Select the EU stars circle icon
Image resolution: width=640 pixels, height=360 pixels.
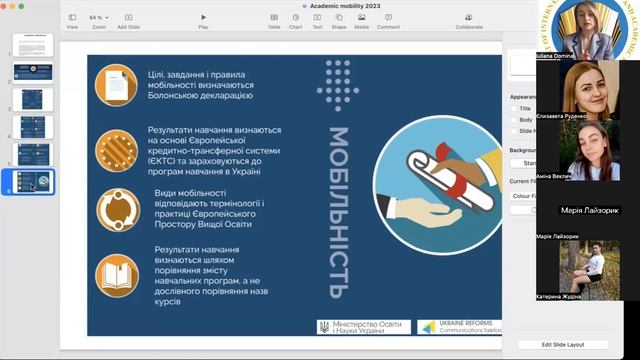(x=116, y=151)
